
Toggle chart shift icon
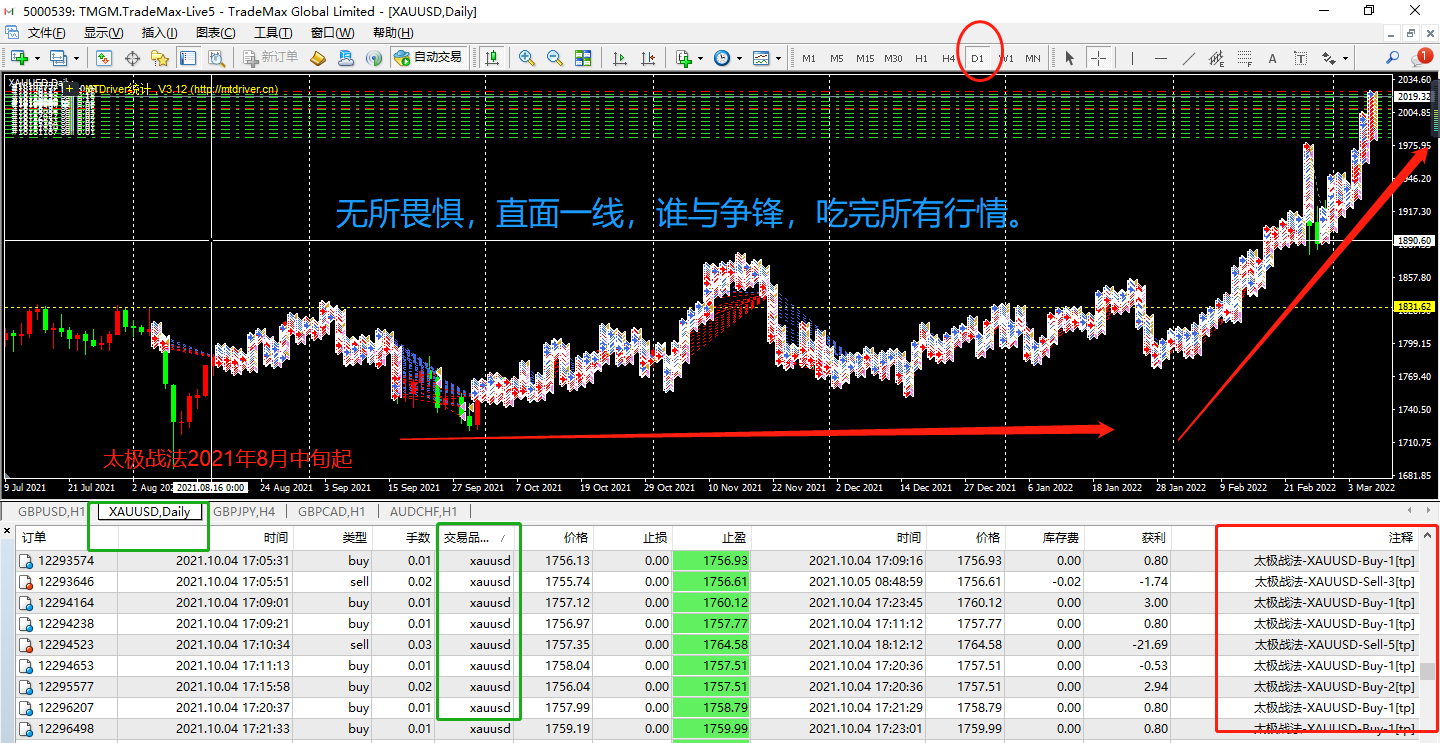[x=648, y=58]
